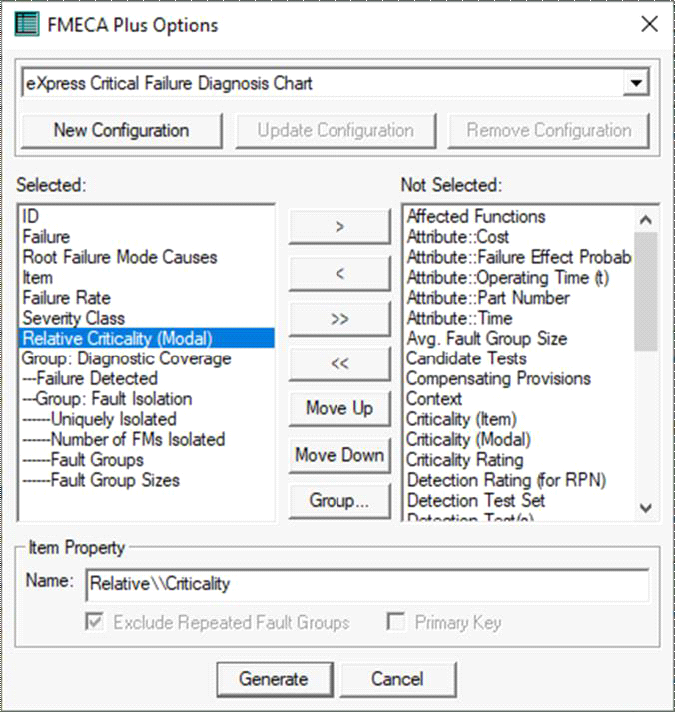676x713 pixels.
Task: Select Number of FMs Isolated entry
Action: click(146, 440)
